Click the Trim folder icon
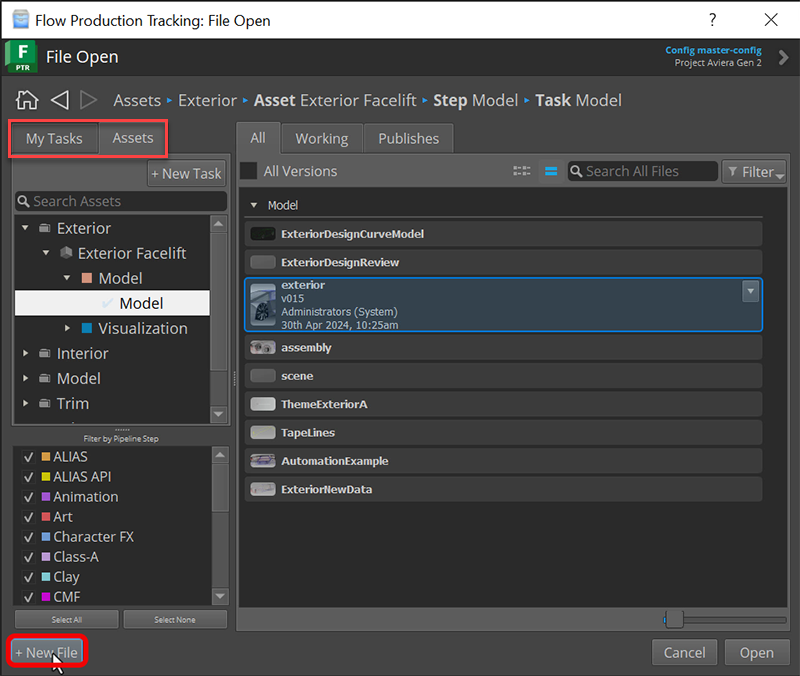This screenshot has width=800, height=676. point(45,403)
